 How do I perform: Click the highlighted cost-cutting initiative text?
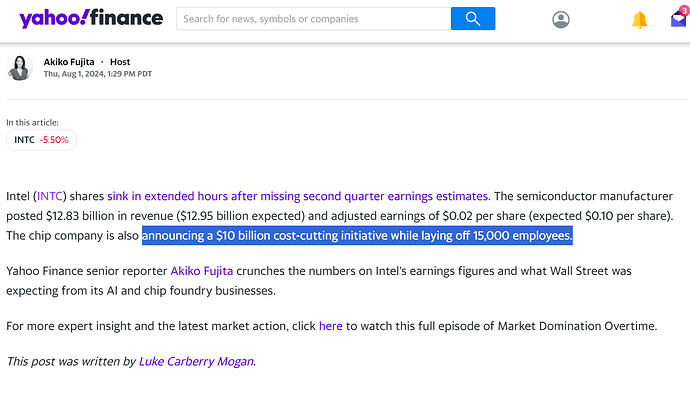click(357, 235)
